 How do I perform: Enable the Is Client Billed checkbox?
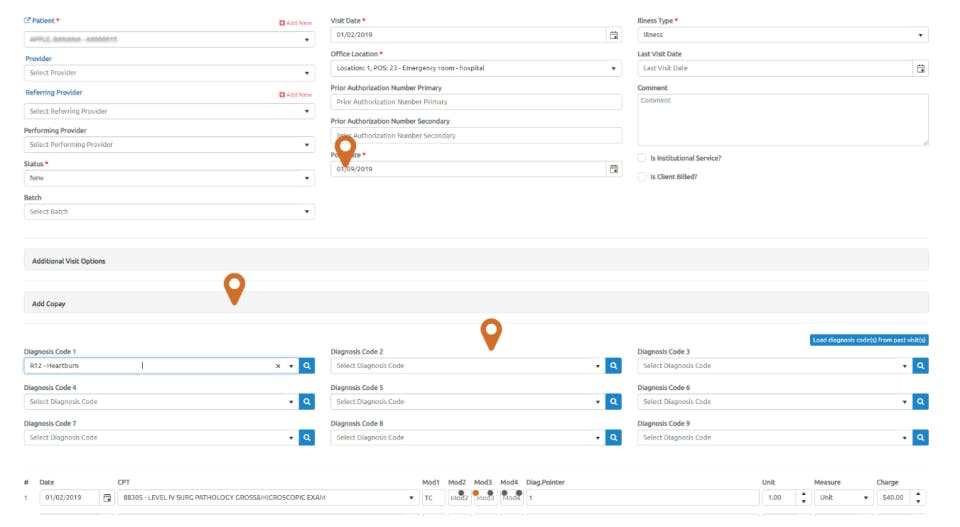pyautogui.click(x=642, y=177)
